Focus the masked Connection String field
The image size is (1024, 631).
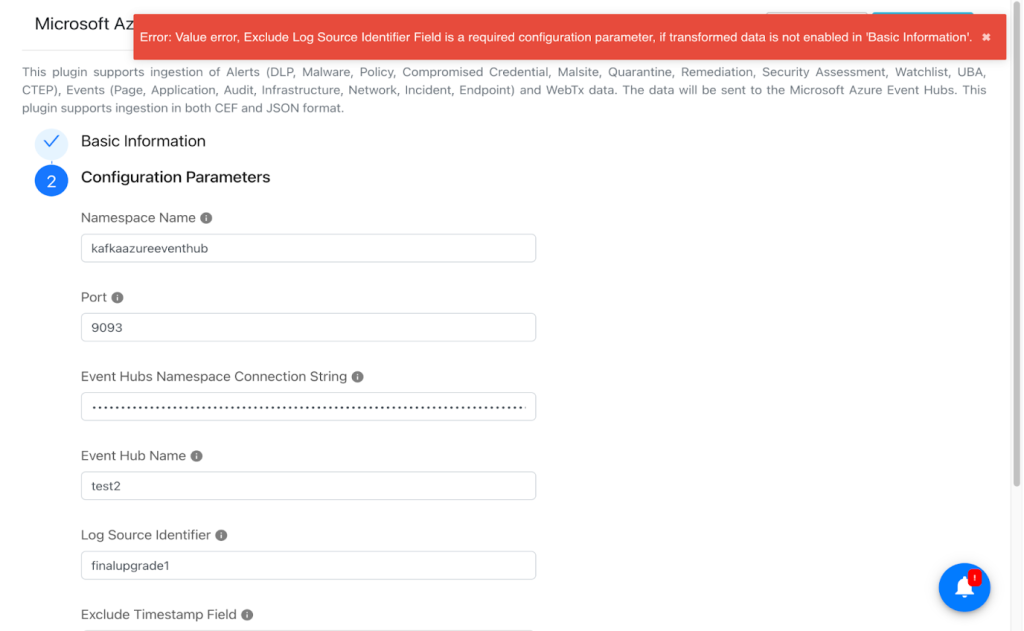[x=308, y=406]
